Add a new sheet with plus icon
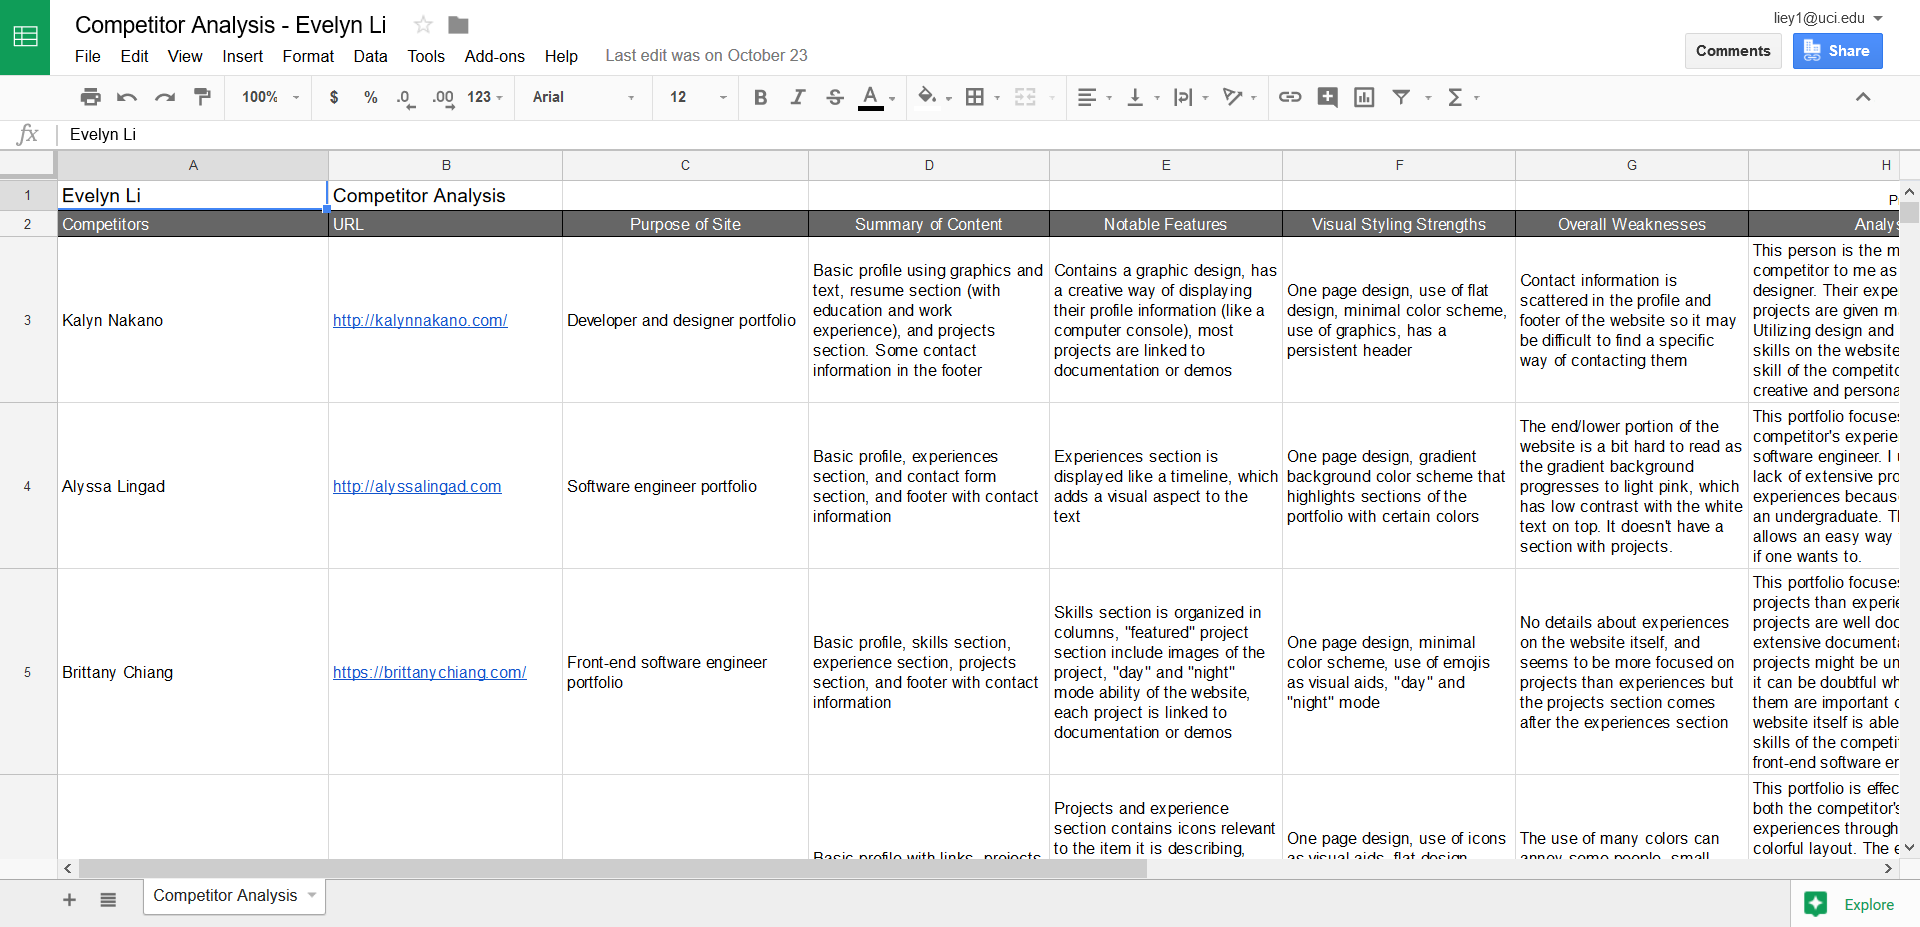The width and height of the screenshot is (1920, 927). [x=69, y=900]
